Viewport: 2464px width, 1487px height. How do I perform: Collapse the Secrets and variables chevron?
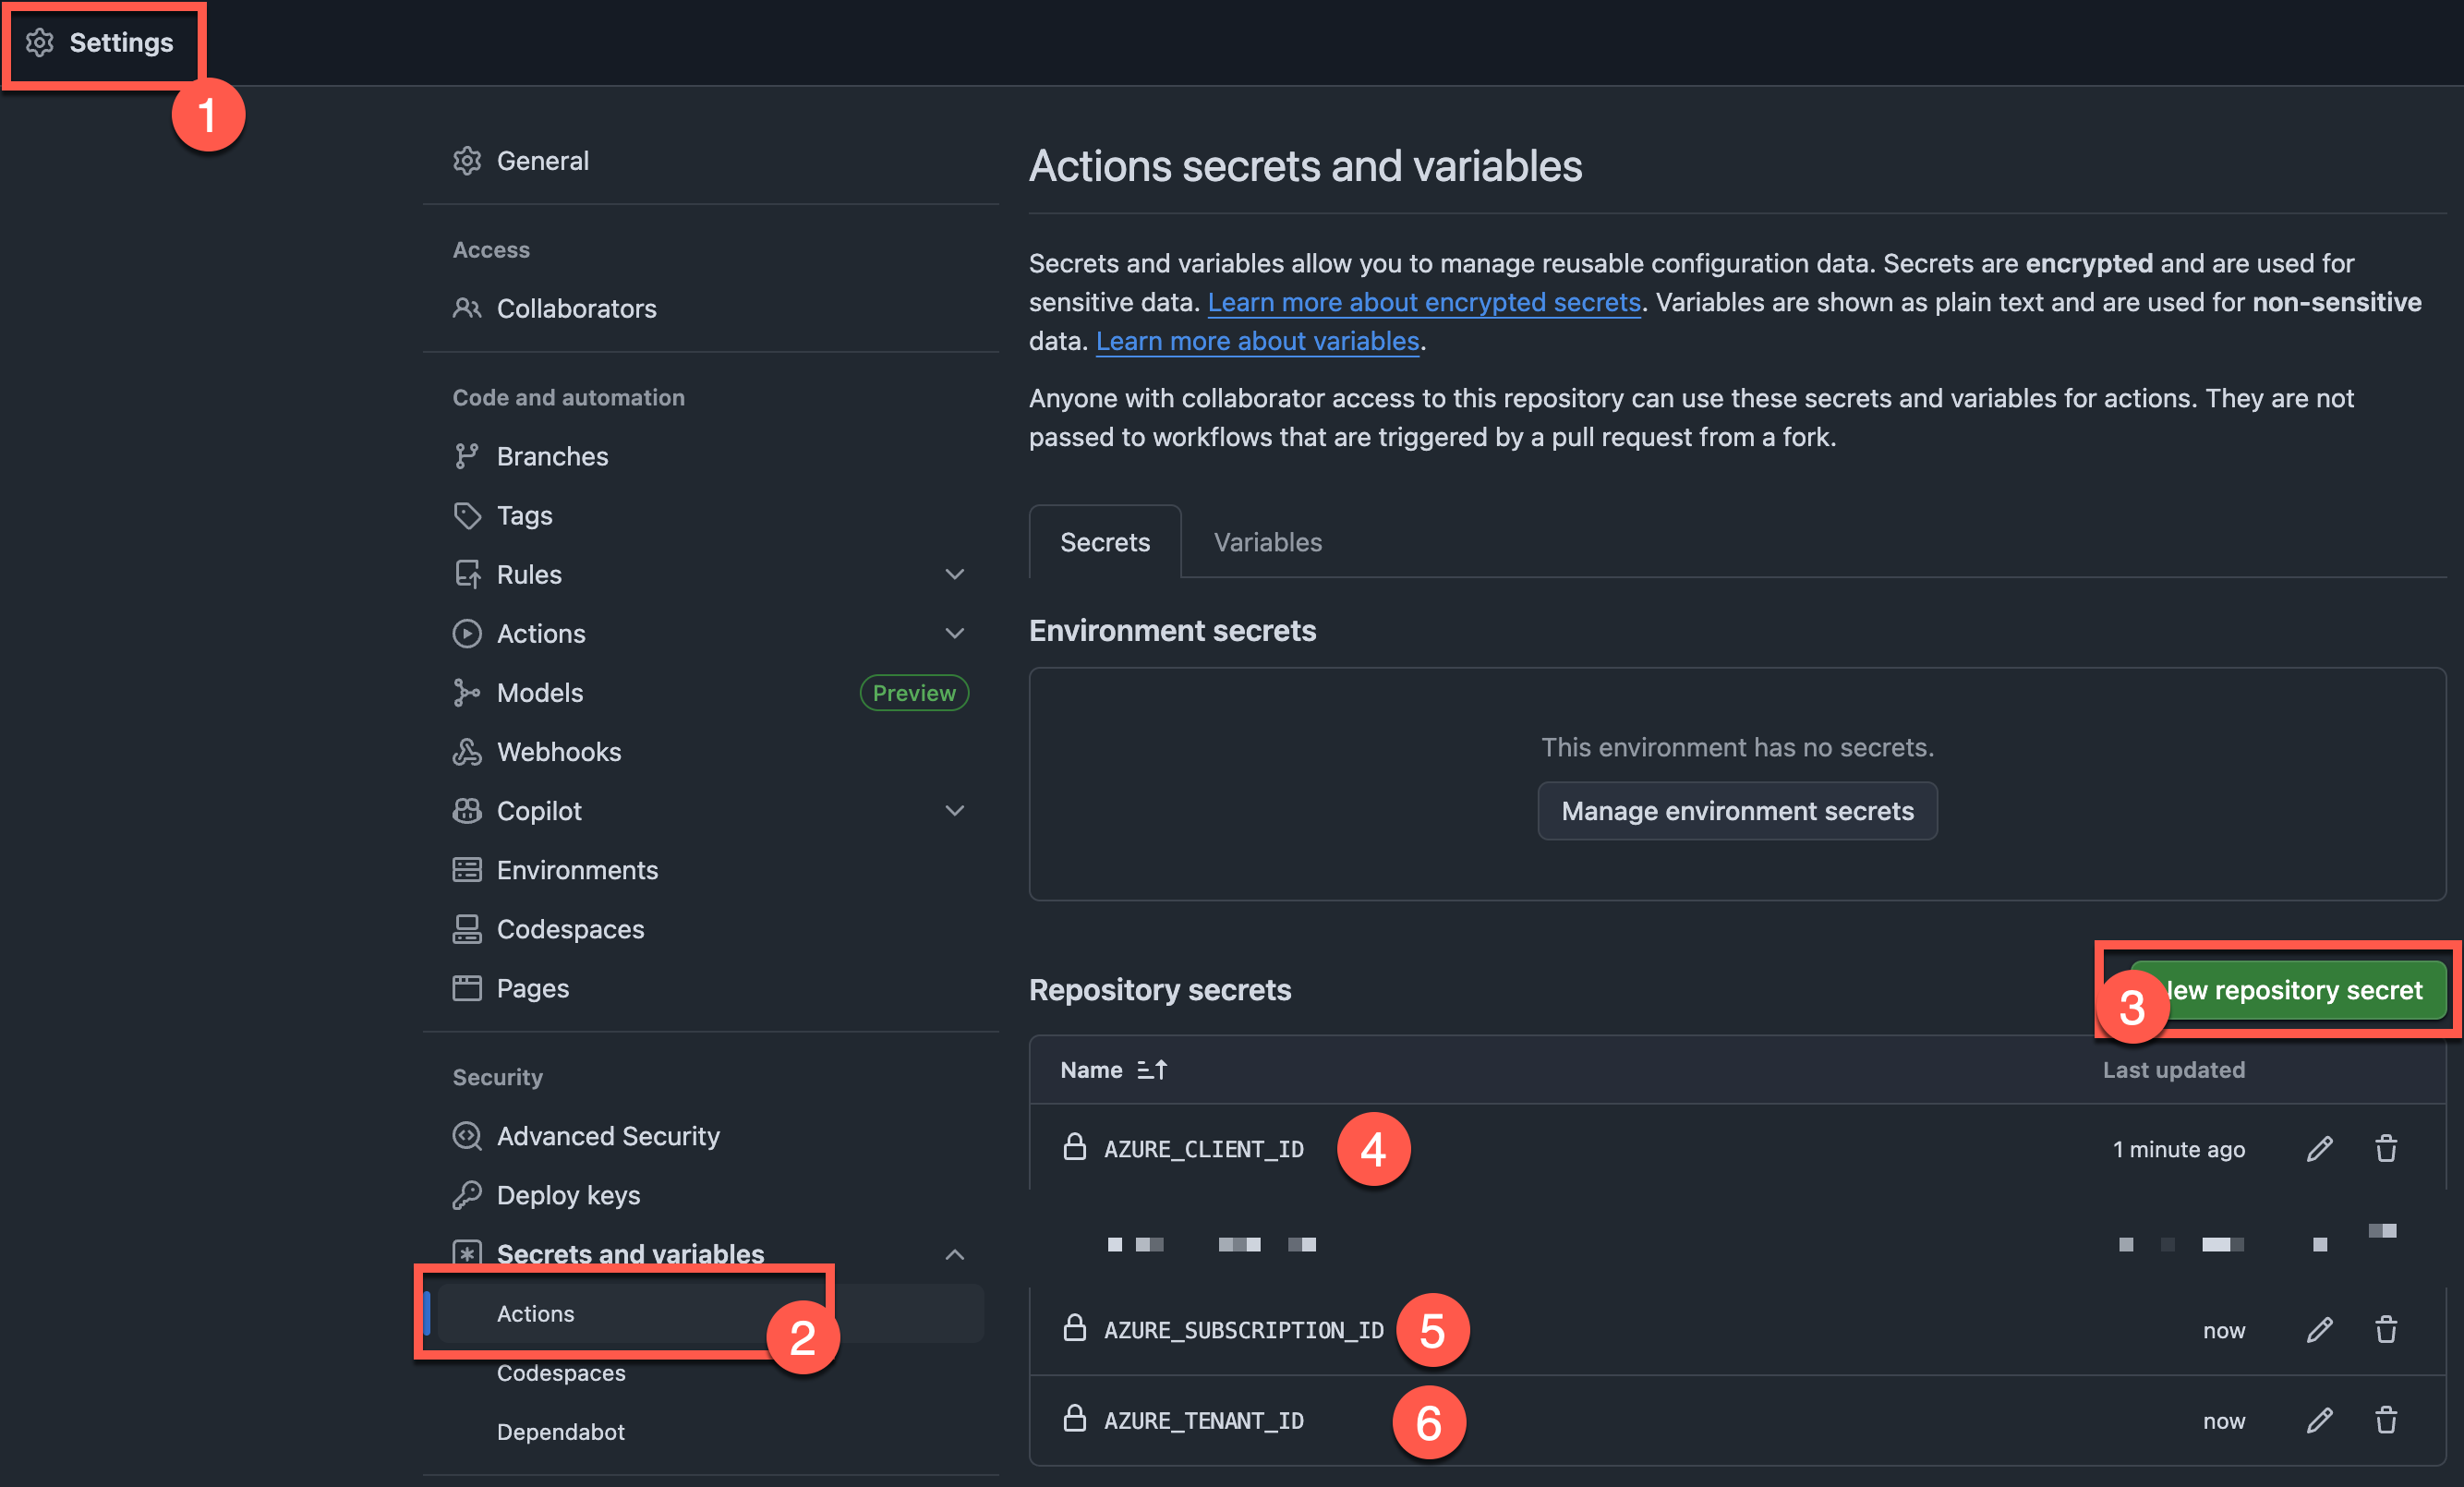click(x=954, y=1254)
